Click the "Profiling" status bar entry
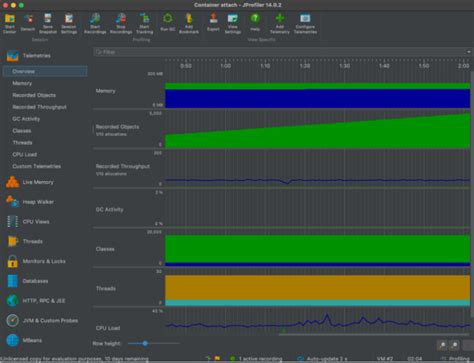 click(459, 359)
